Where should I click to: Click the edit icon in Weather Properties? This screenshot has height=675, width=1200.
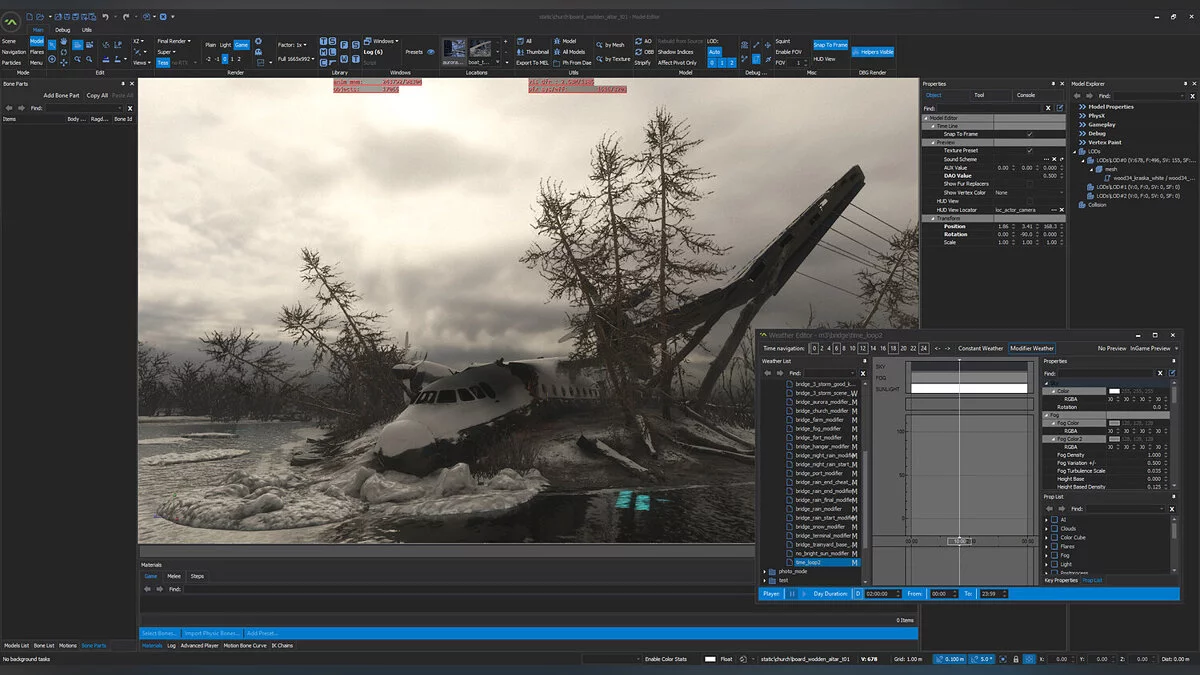point(1173,373)
